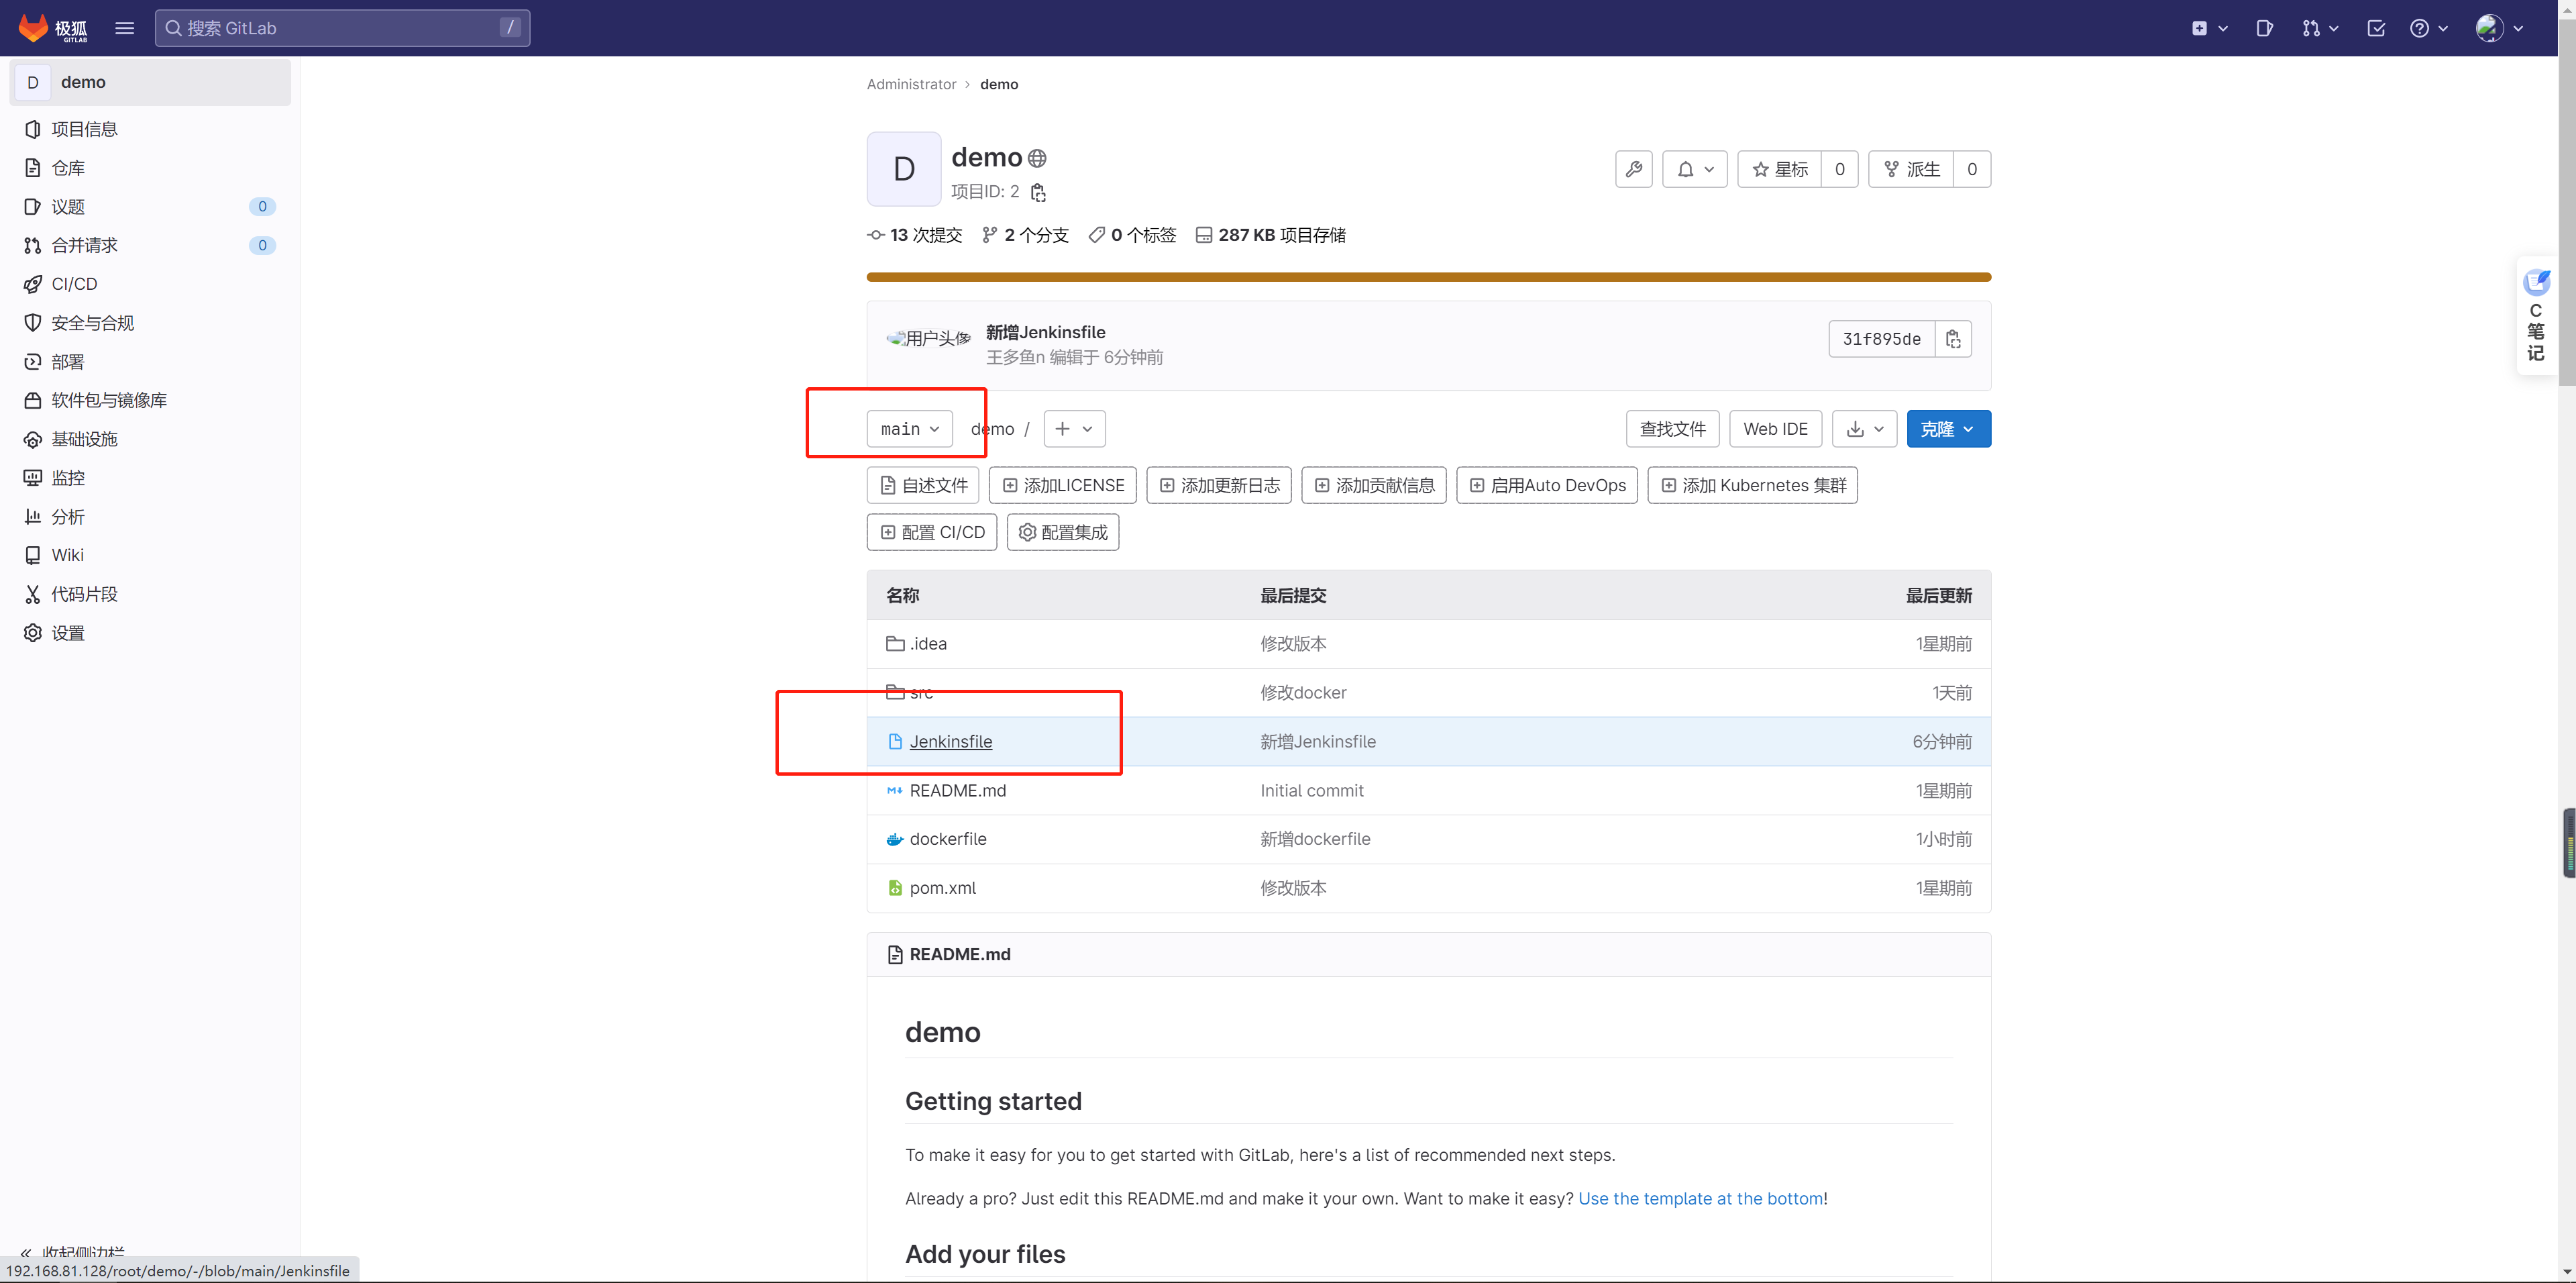Screen dimensions: 2576x1283
Task: Open the add file plus dropdown
Action: point(1074,429)
